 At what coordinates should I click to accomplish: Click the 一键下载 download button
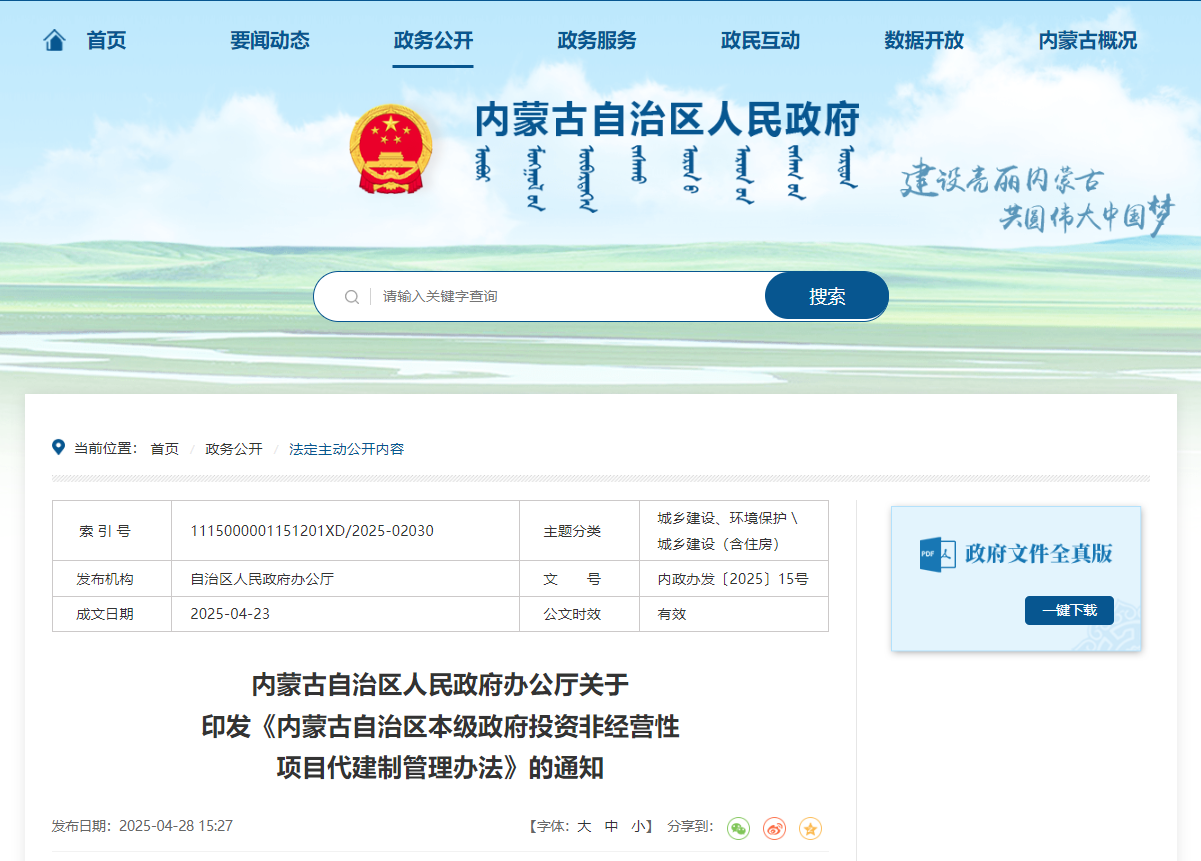click(x=1069, y=610)
